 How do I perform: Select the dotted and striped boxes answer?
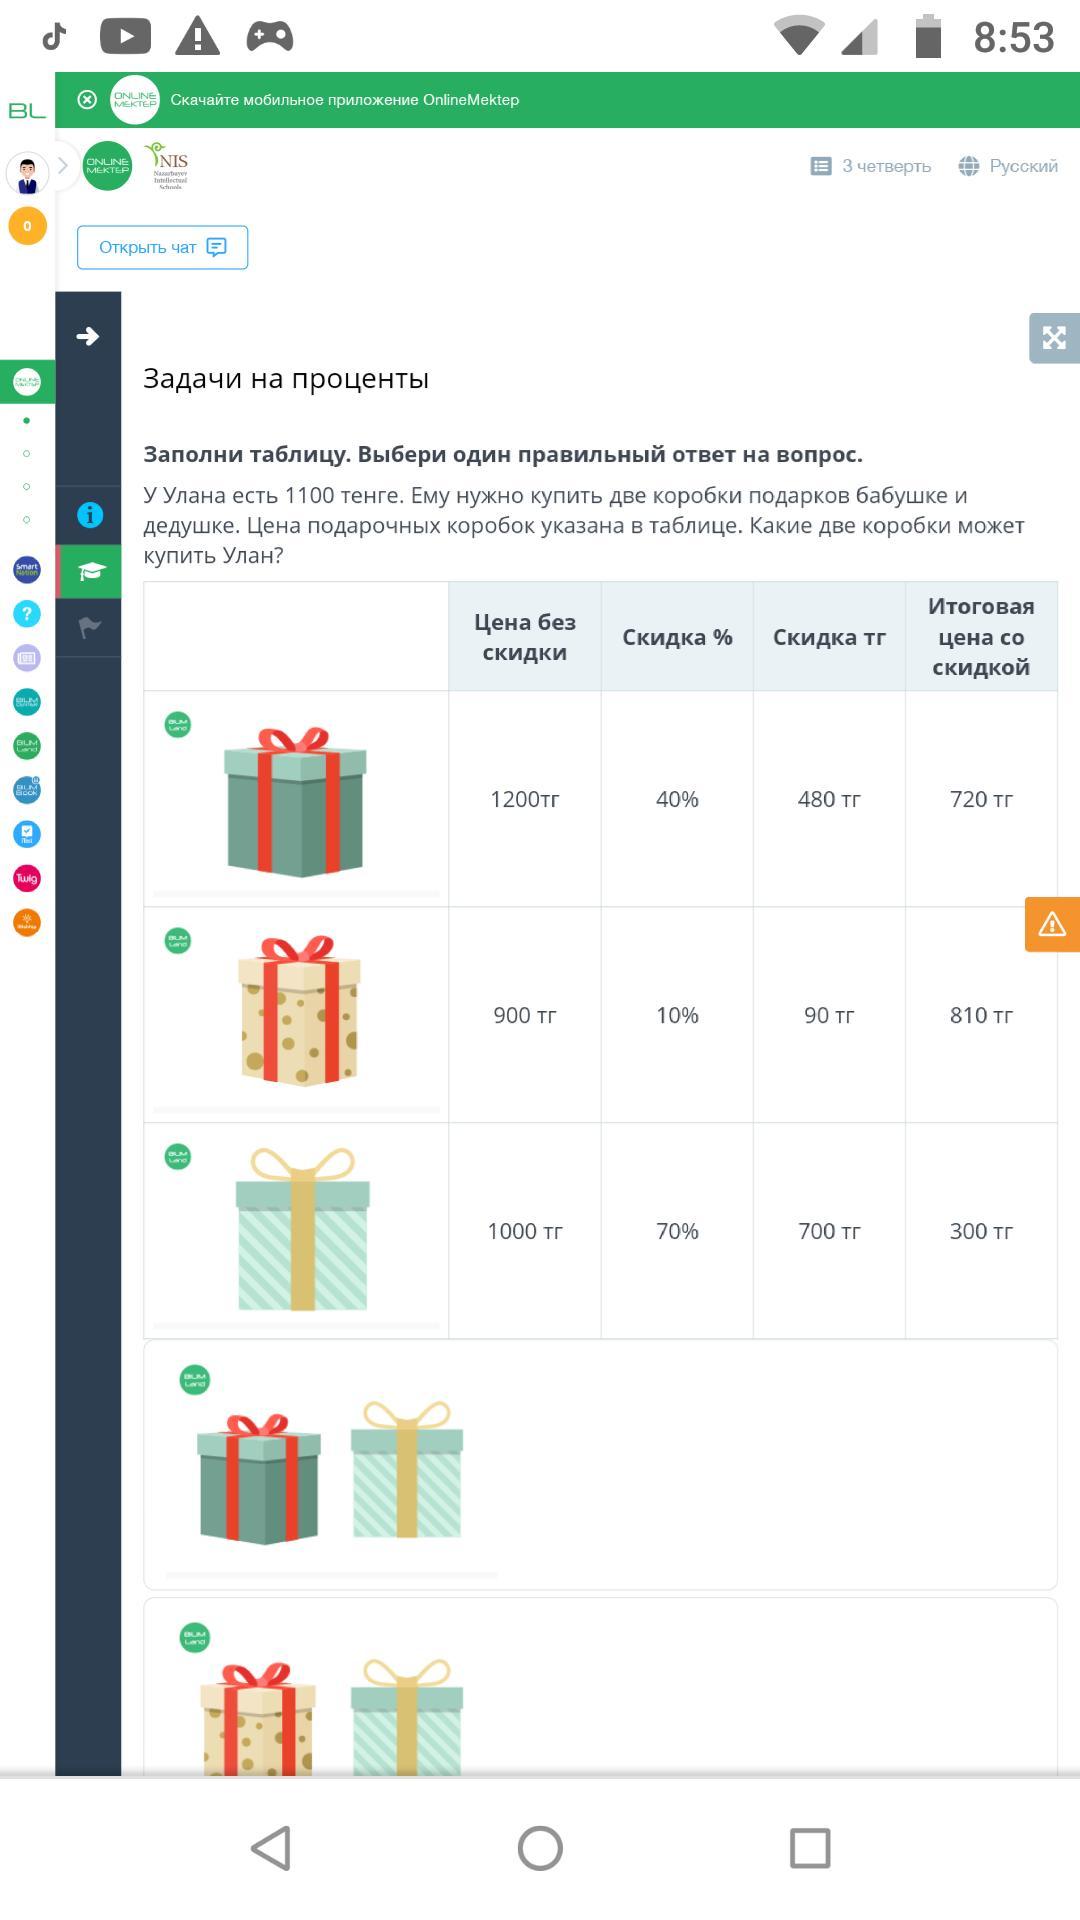600,1687
